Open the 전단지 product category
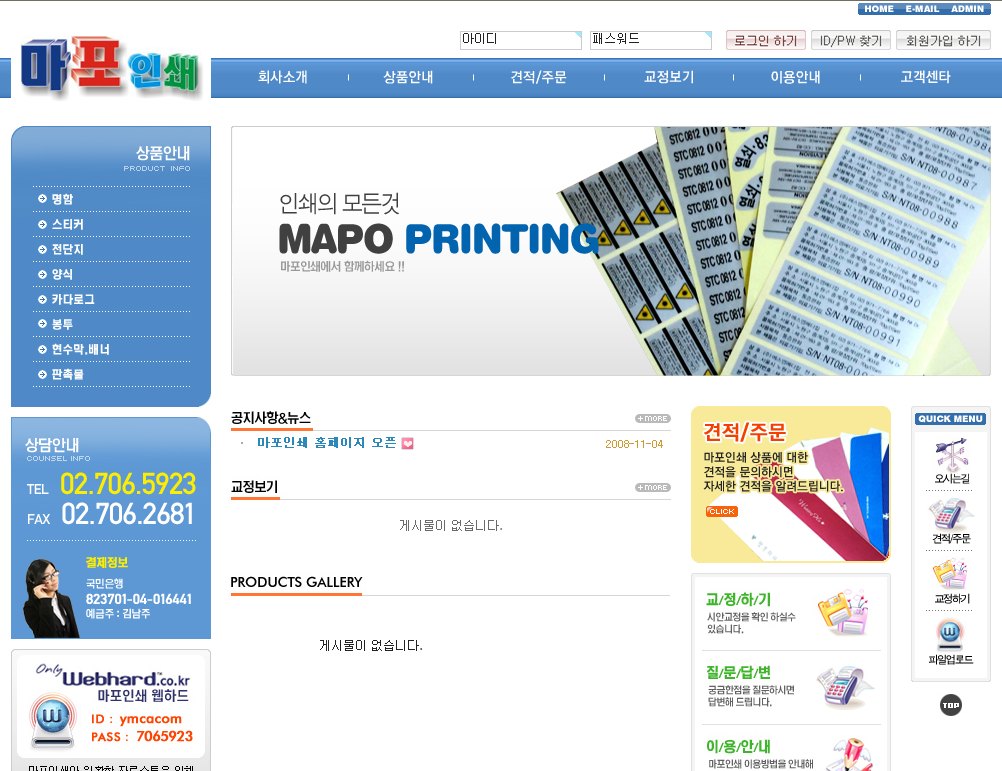 pyautogui.click(x=68, y=249)
